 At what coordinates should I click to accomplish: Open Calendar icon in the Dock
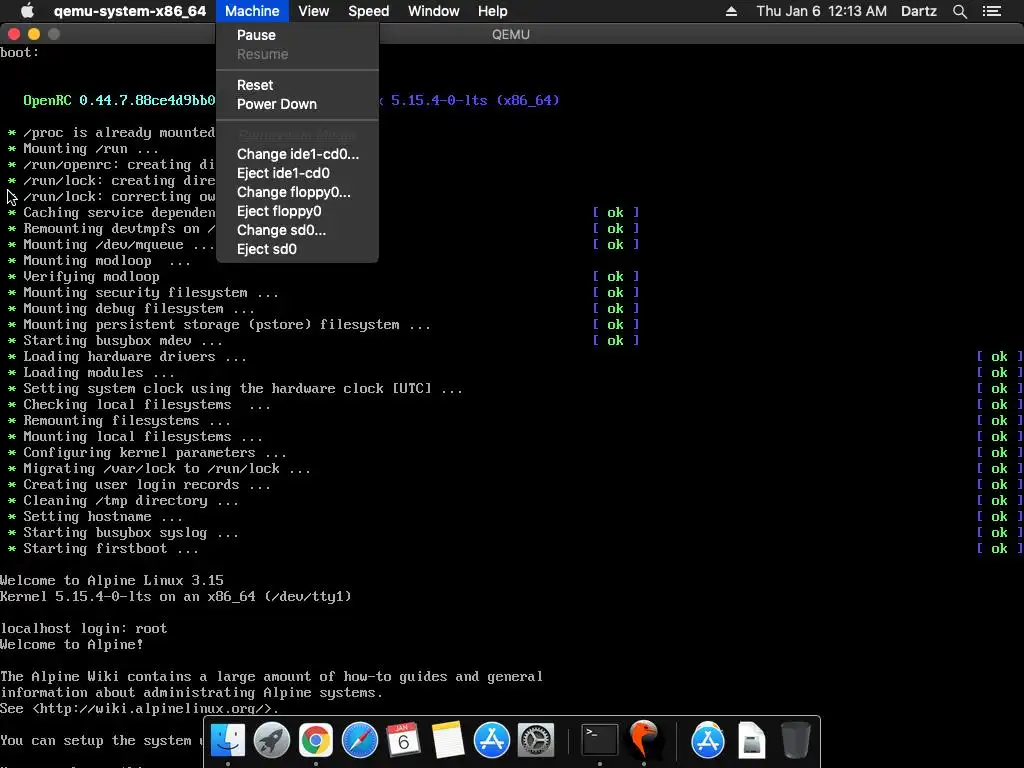404,740
